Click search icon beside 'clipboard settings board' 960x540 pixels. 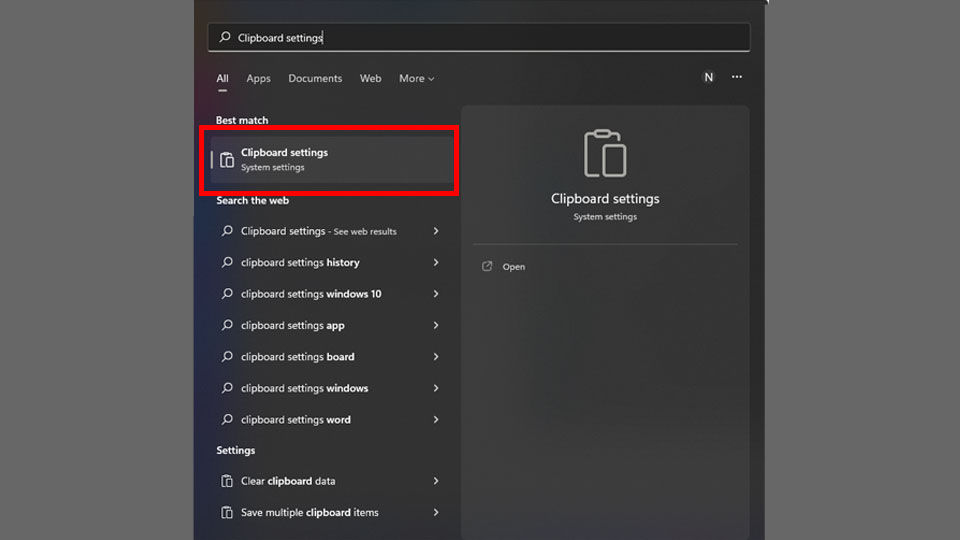[227, 356]
